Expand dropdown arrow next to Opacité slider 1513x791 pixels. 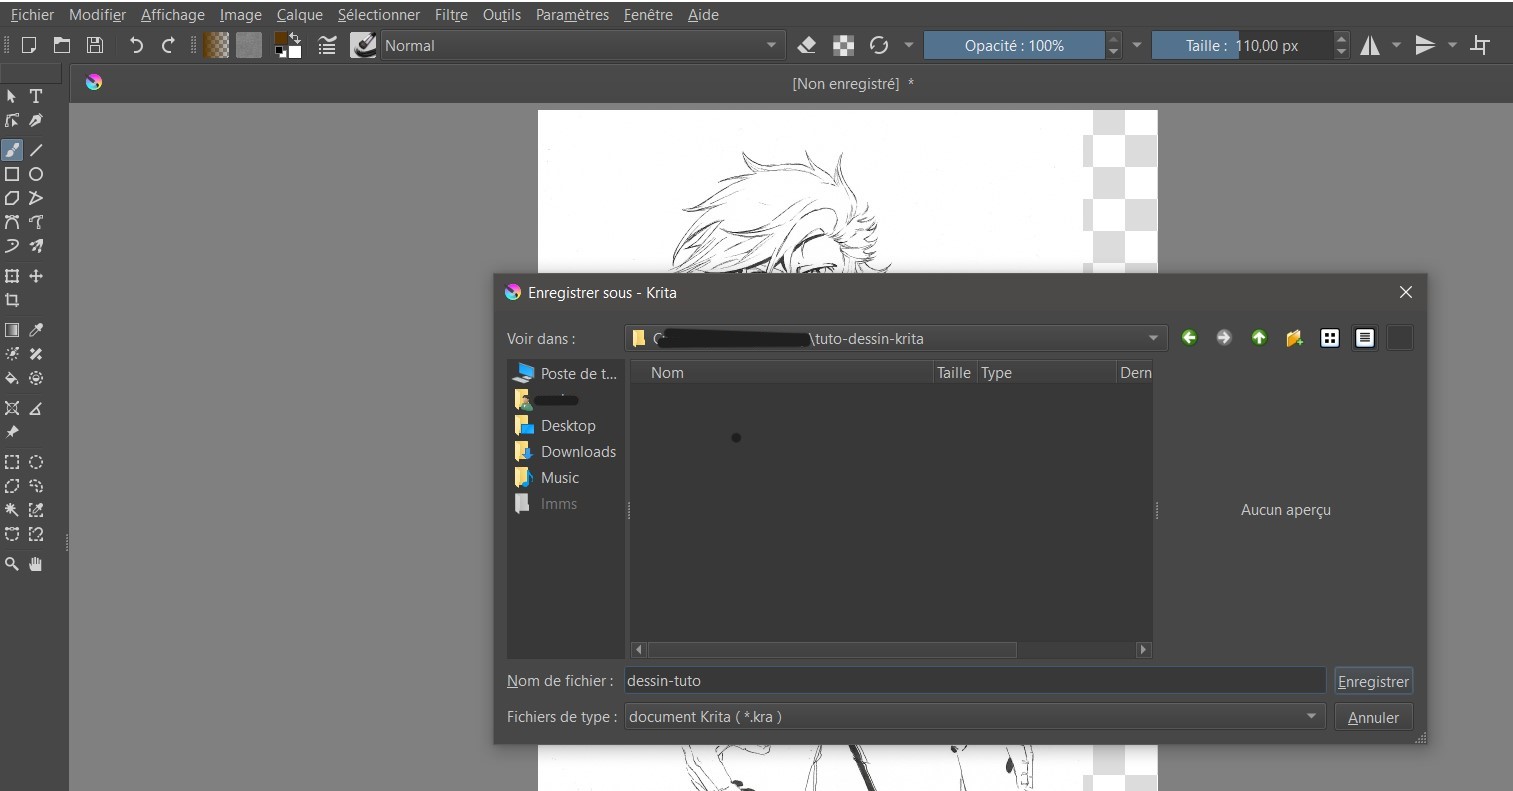[1137, 45]
